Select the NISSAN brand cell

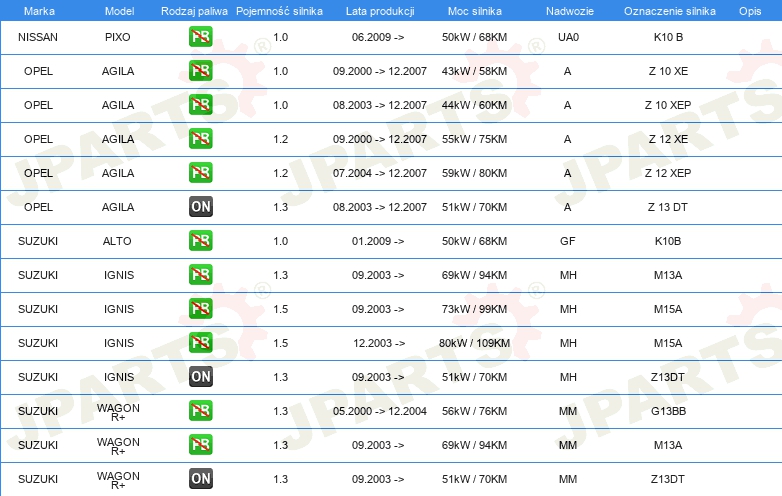pyautogui.click(x=38, y=37)
